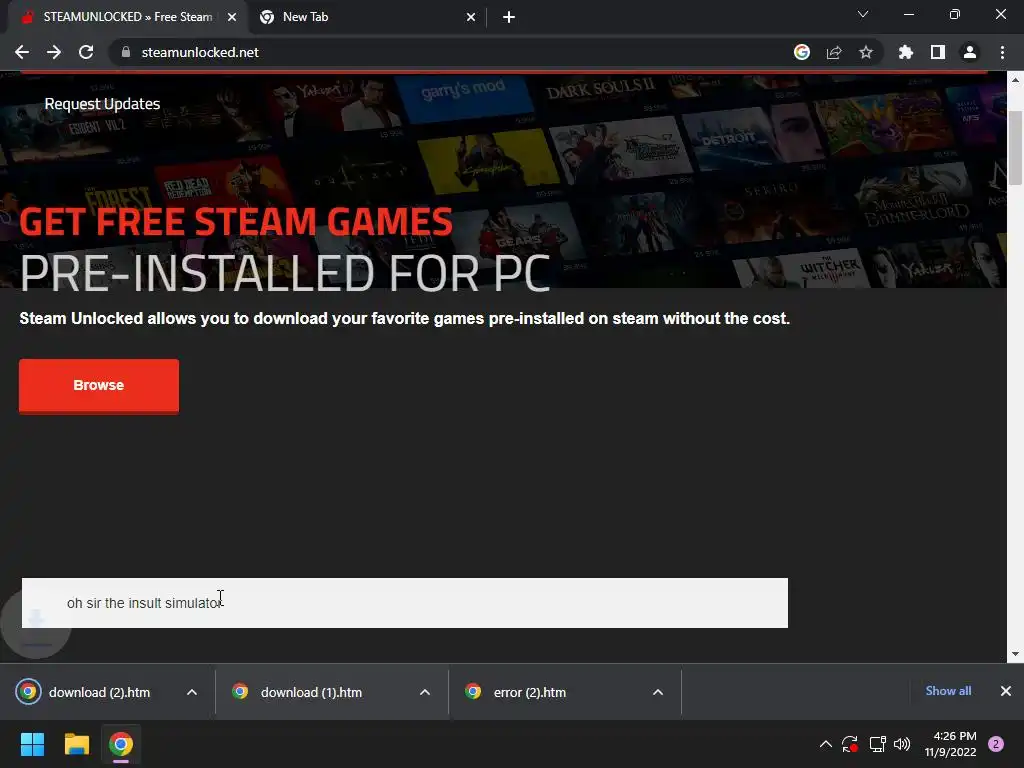Share this page using the share icon
Screen dimensions: 1024x768
click(x=834, y=52)
